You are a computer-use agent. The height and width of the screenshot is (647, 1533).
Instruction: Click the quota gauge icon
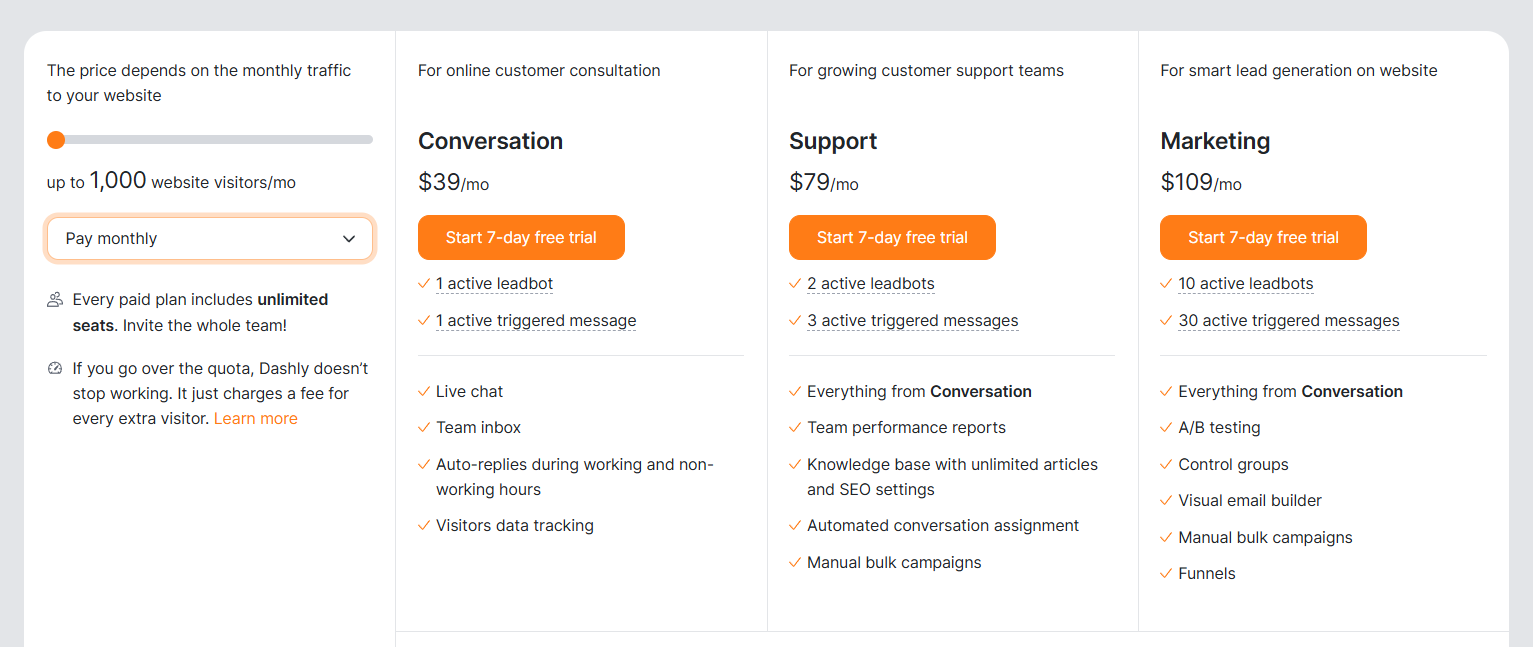[55, 368]
